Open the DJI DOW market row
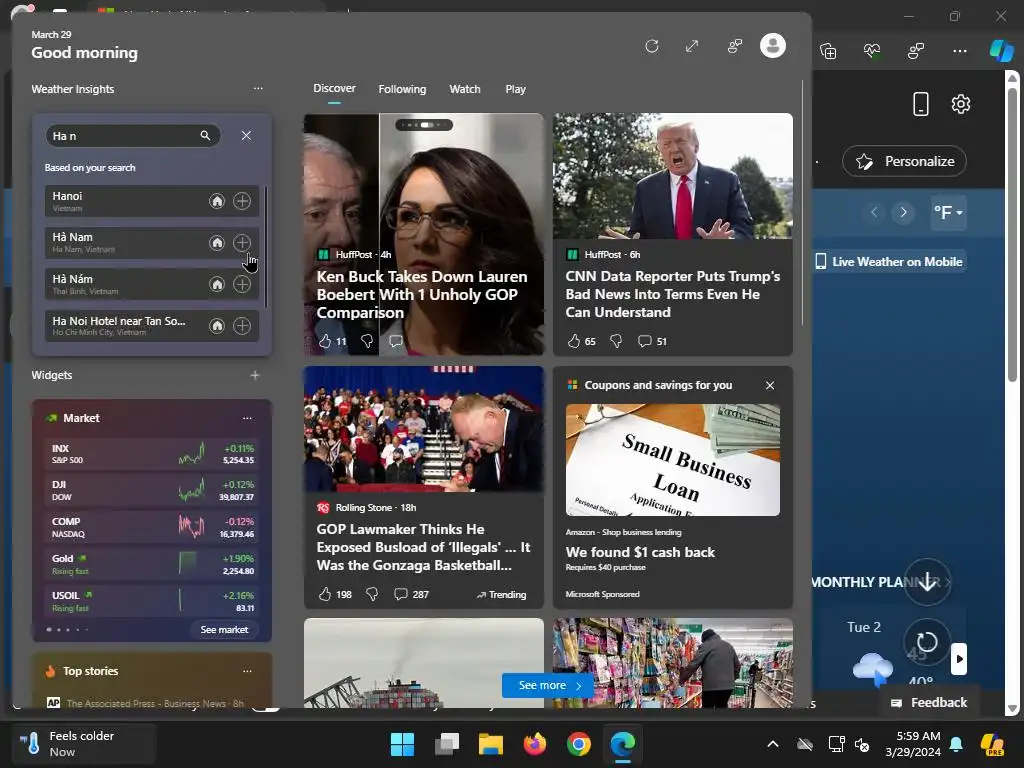The image size is (1024, 768). click(x=152, y=490)
